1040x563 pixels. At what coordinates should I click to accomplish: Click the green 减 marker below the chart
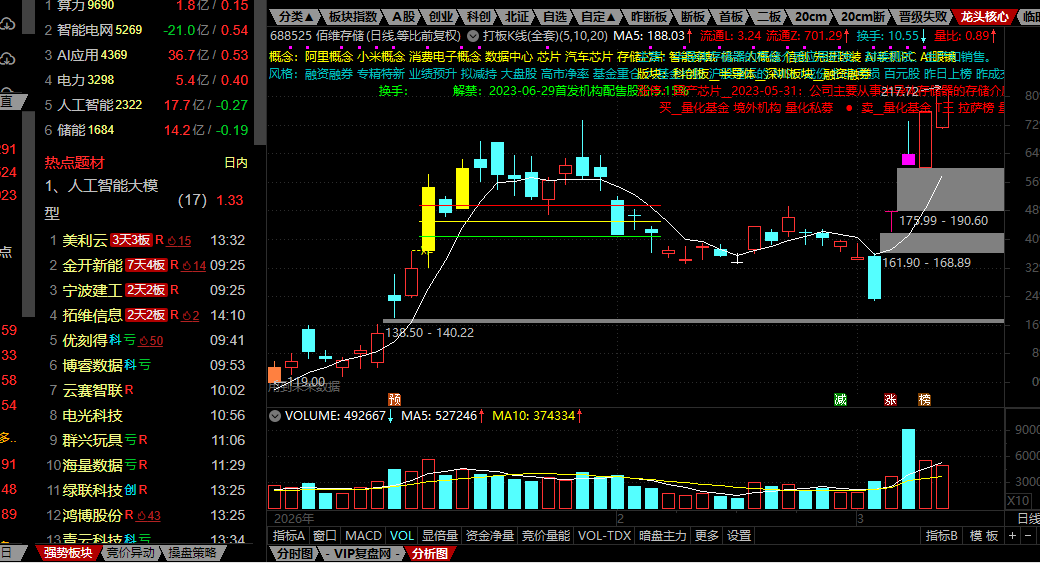tap(840, 399)
